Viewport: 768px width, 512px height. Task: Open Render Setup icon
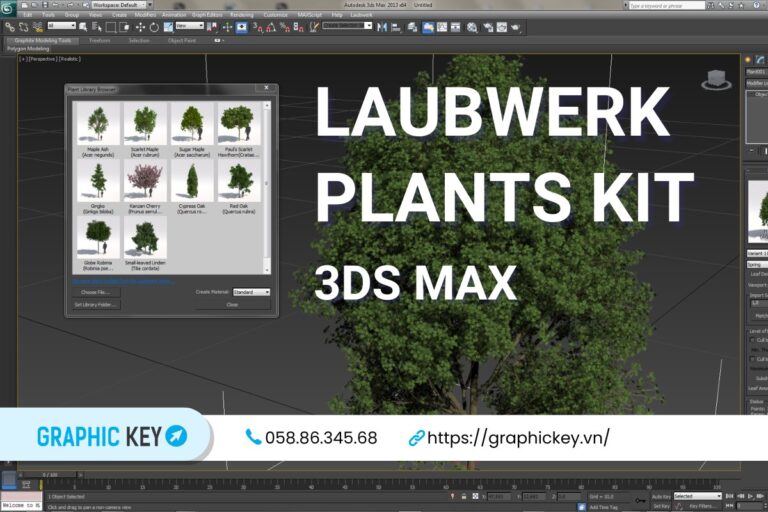click(x=488, y=27)
